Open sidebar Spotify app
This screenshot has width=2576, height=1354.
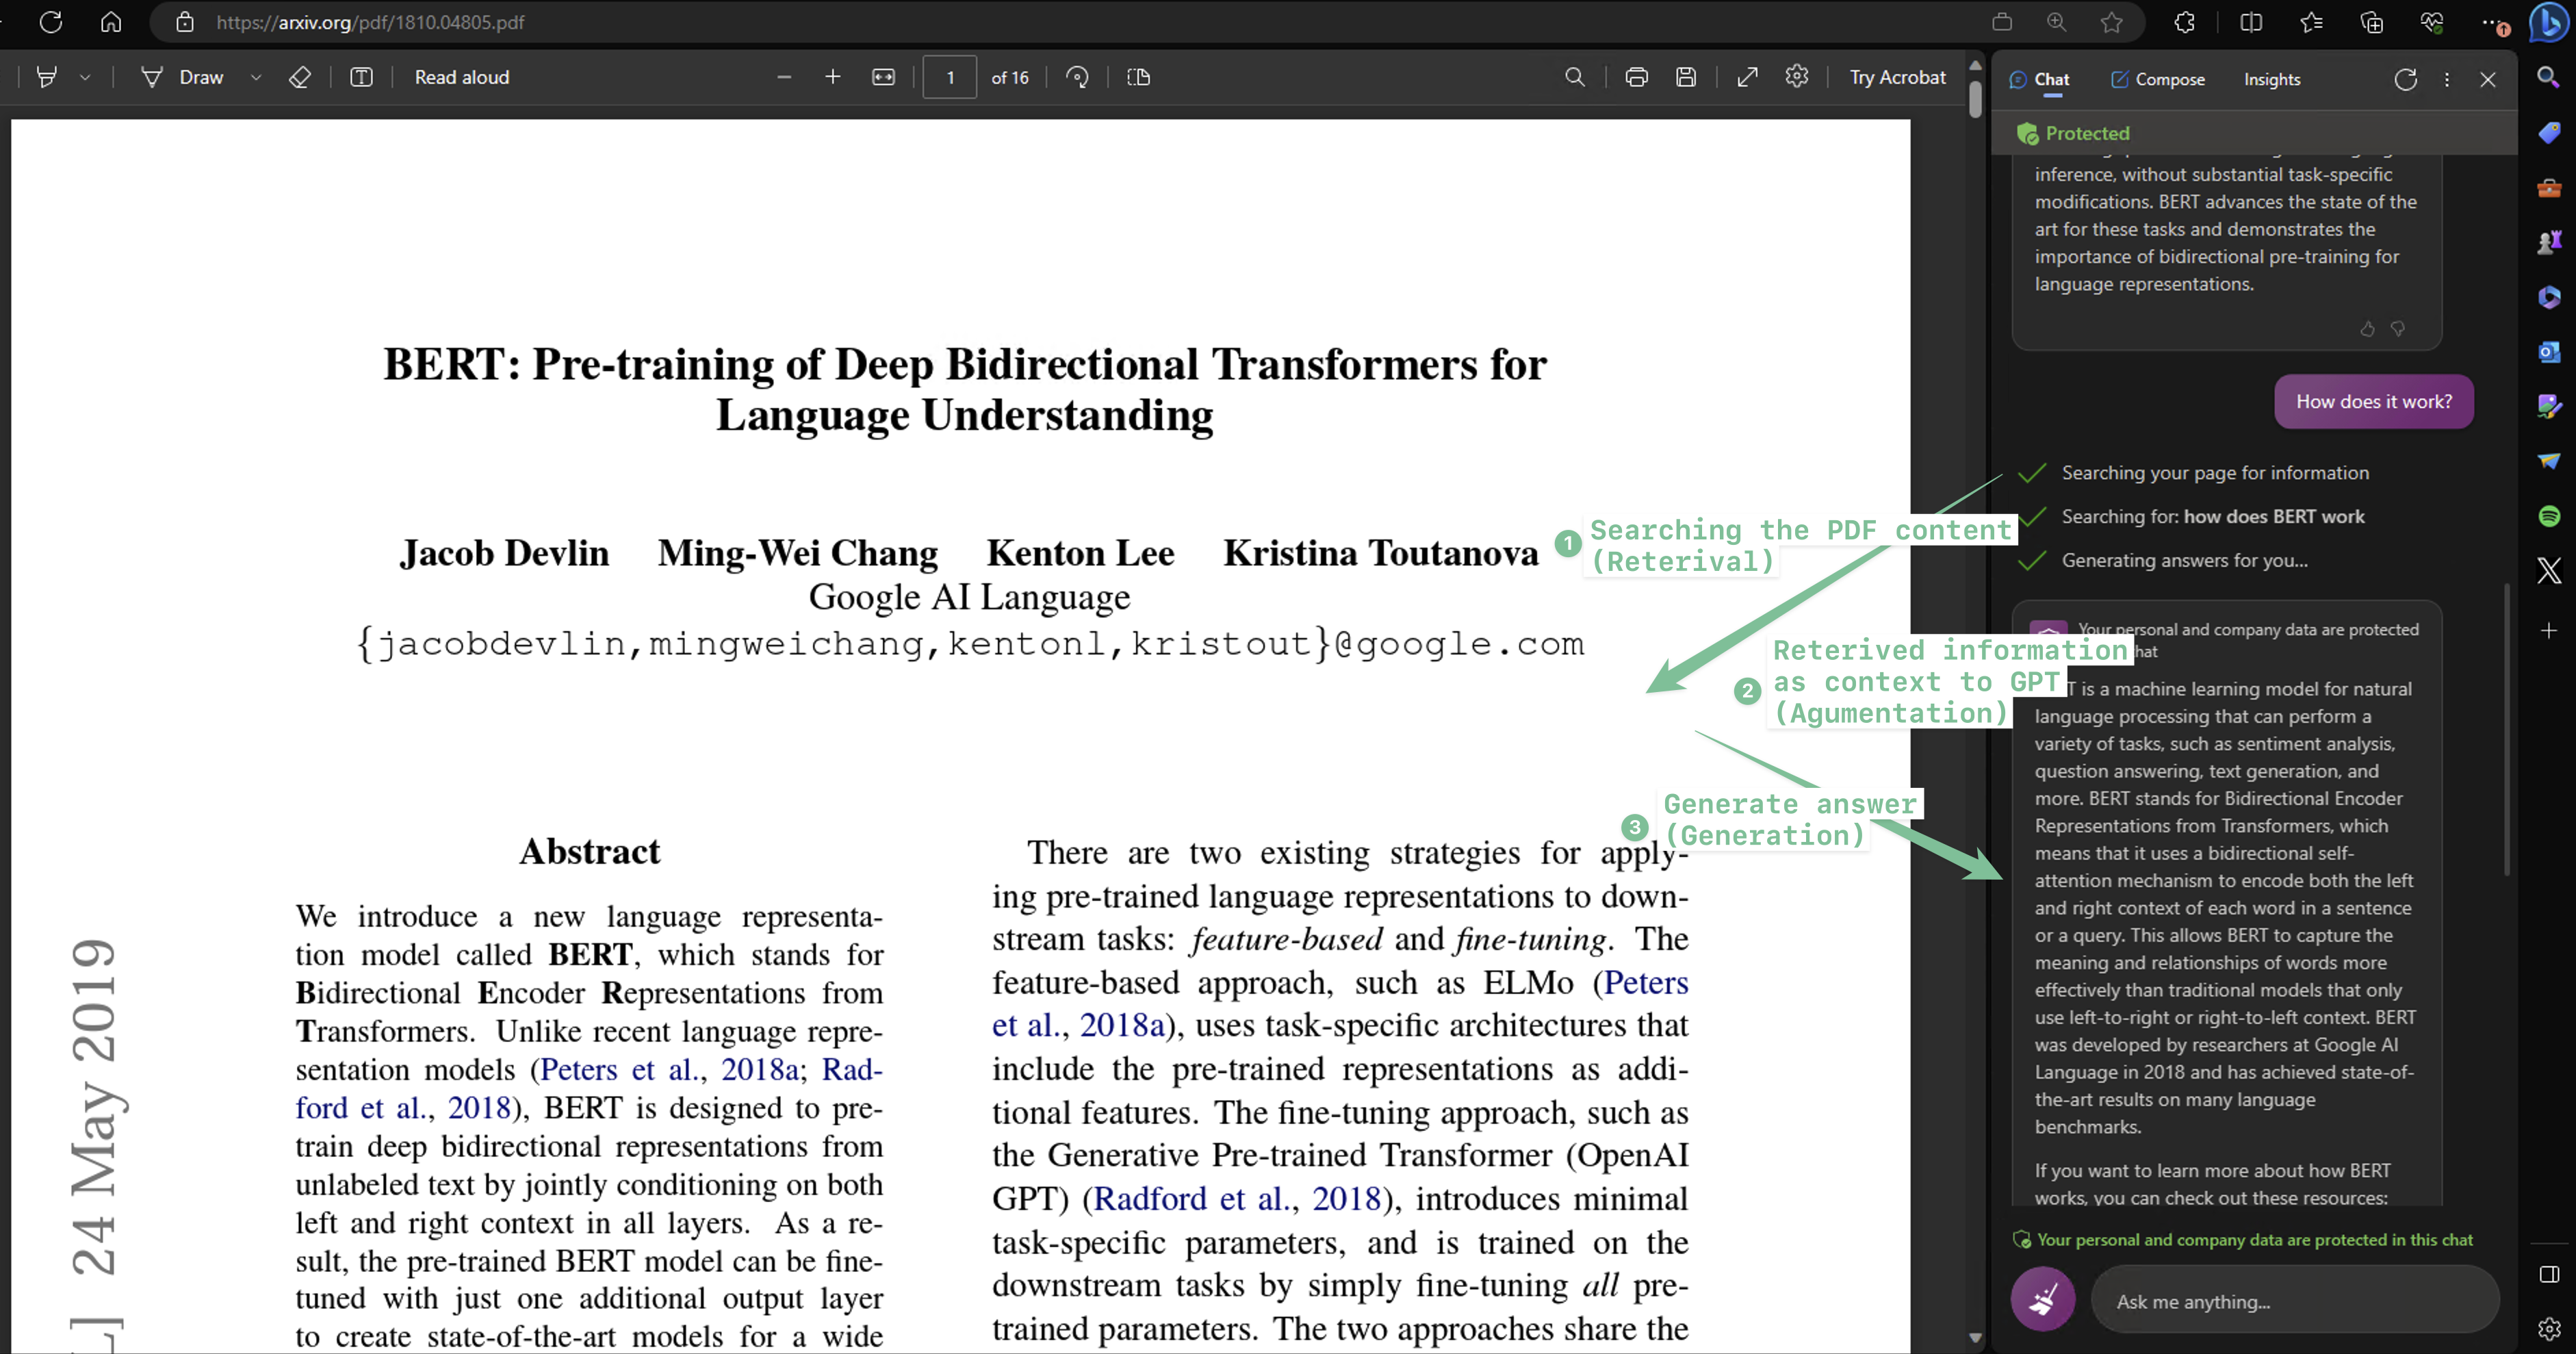pos(2549,515)
